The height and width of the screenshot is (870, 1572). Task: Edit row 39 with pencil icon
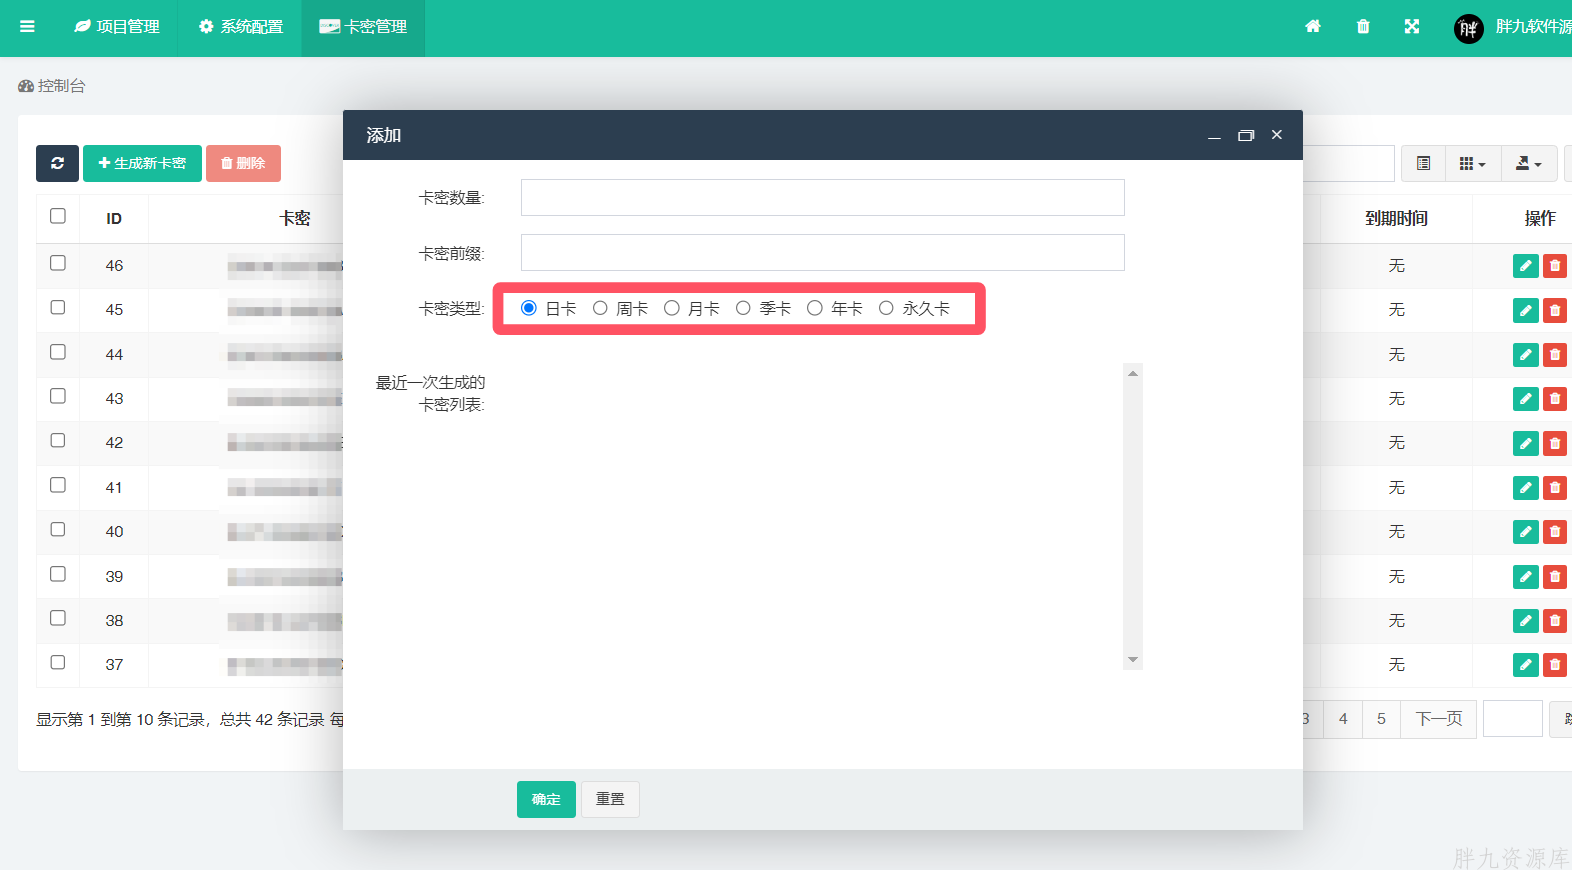point(1526,576)
